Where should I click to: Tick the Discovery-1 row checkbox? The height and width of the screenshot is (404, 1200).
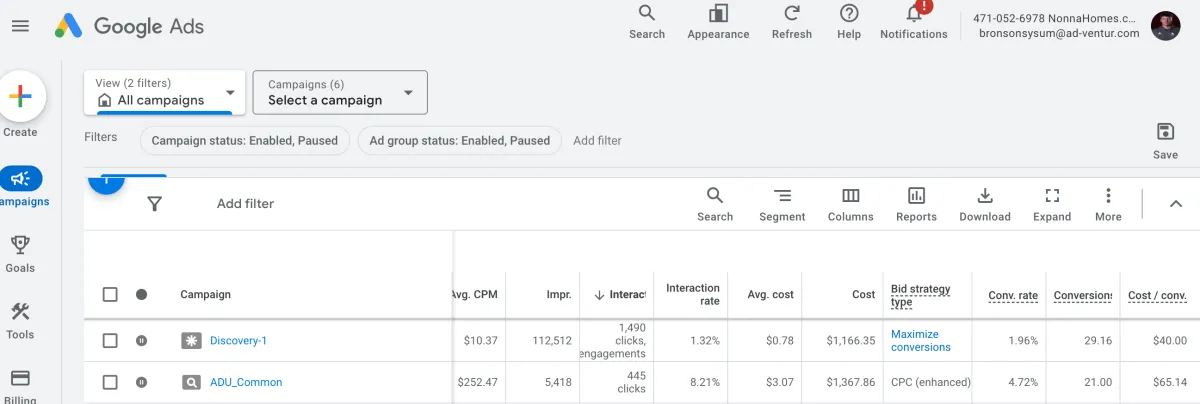pyautogui.click(x=110, y=341)
